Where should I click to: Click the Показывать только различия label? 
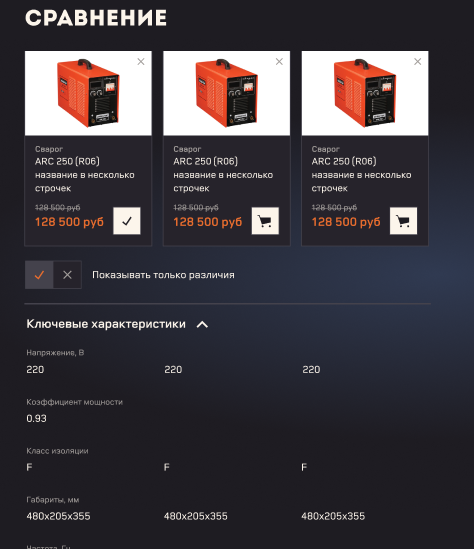click(163, 275)
